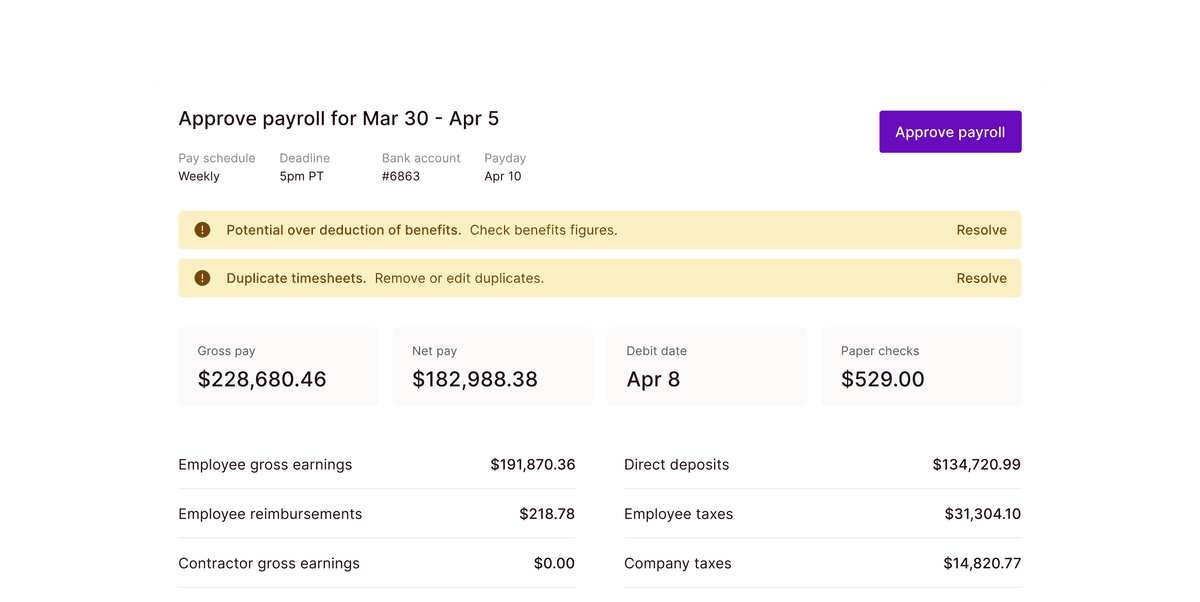
Task: Select the Weekly pay schedule label
Action: tap(216, 167)
